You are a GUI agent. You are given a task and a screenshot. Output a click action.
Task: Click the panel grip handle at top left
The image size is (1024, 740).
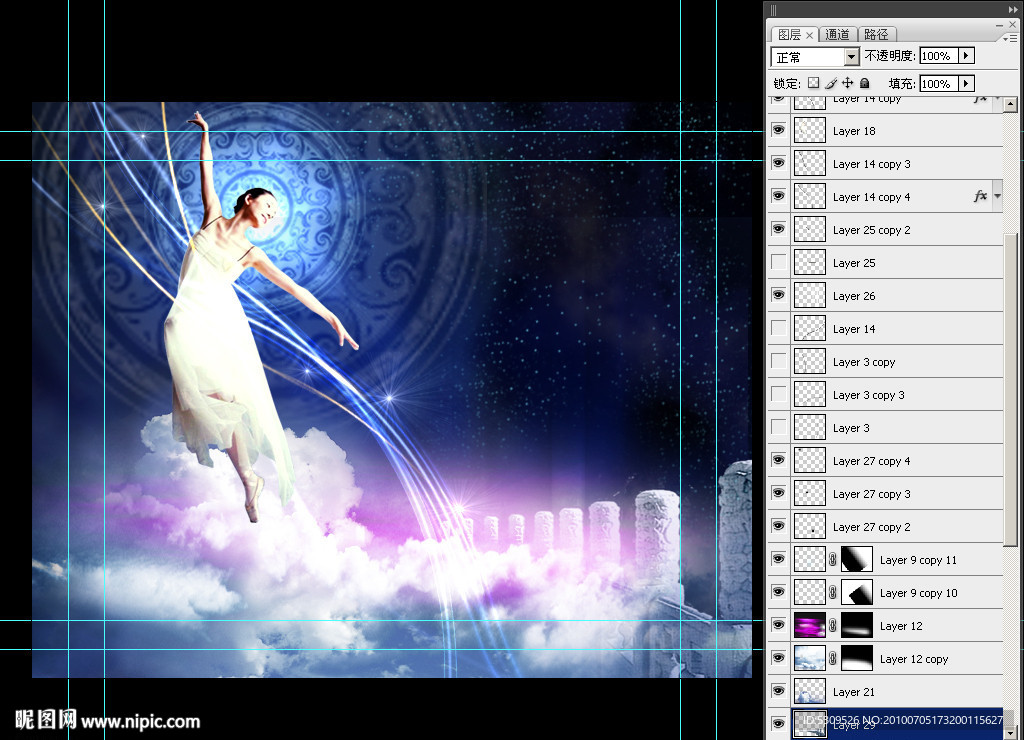pyautogui.click(x=773, y=10)
